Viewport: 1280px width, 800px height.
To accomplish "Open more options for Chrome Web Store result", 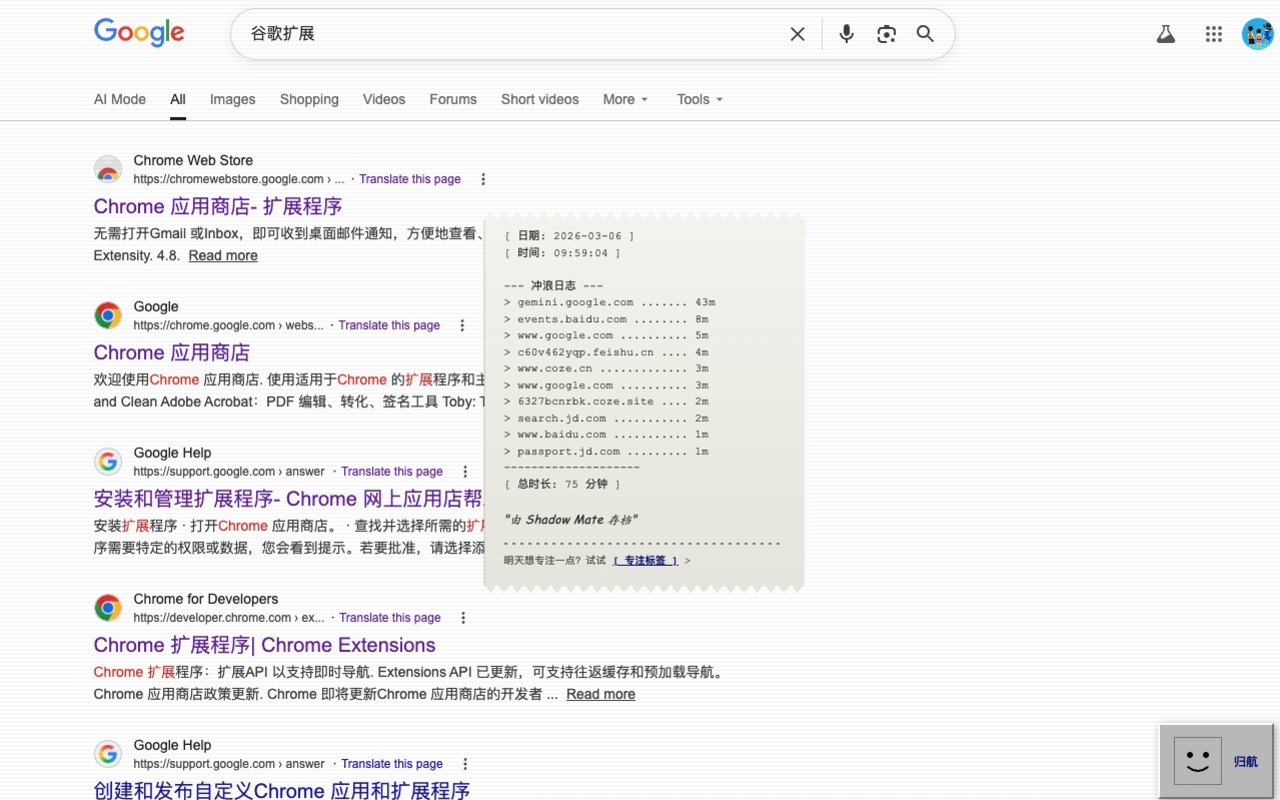I will tap(483, 179).
